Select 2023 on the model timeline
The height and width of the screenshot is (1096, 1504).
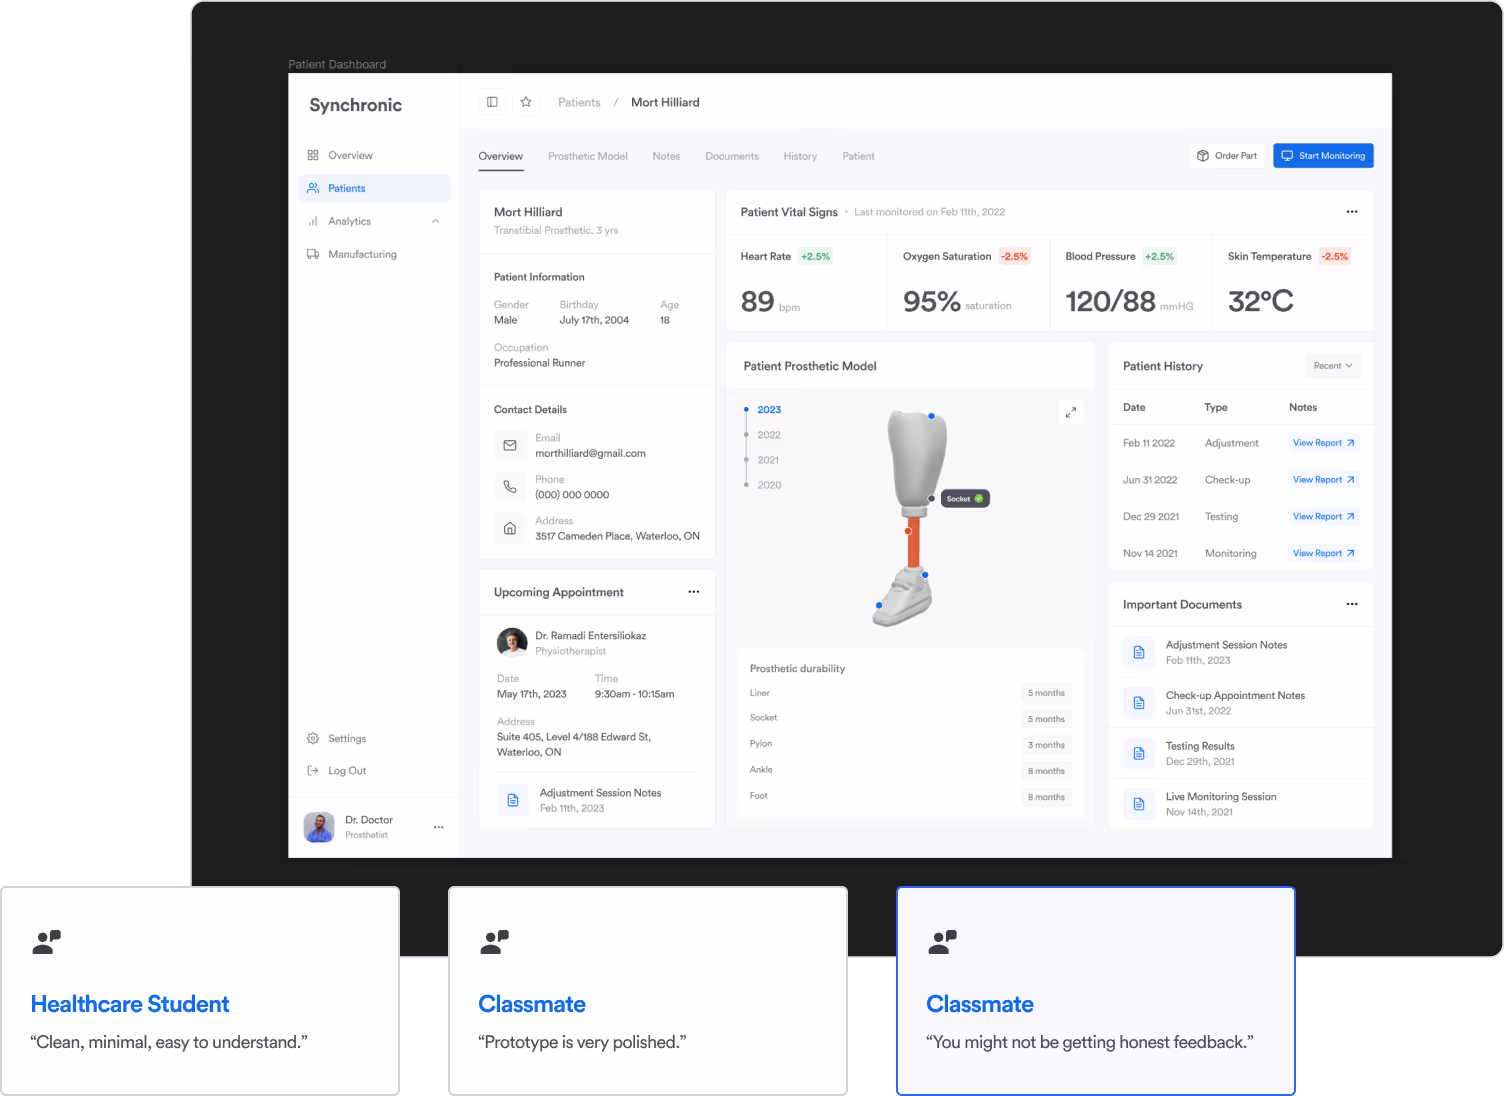pyautogui.click(x=769, y=410)
